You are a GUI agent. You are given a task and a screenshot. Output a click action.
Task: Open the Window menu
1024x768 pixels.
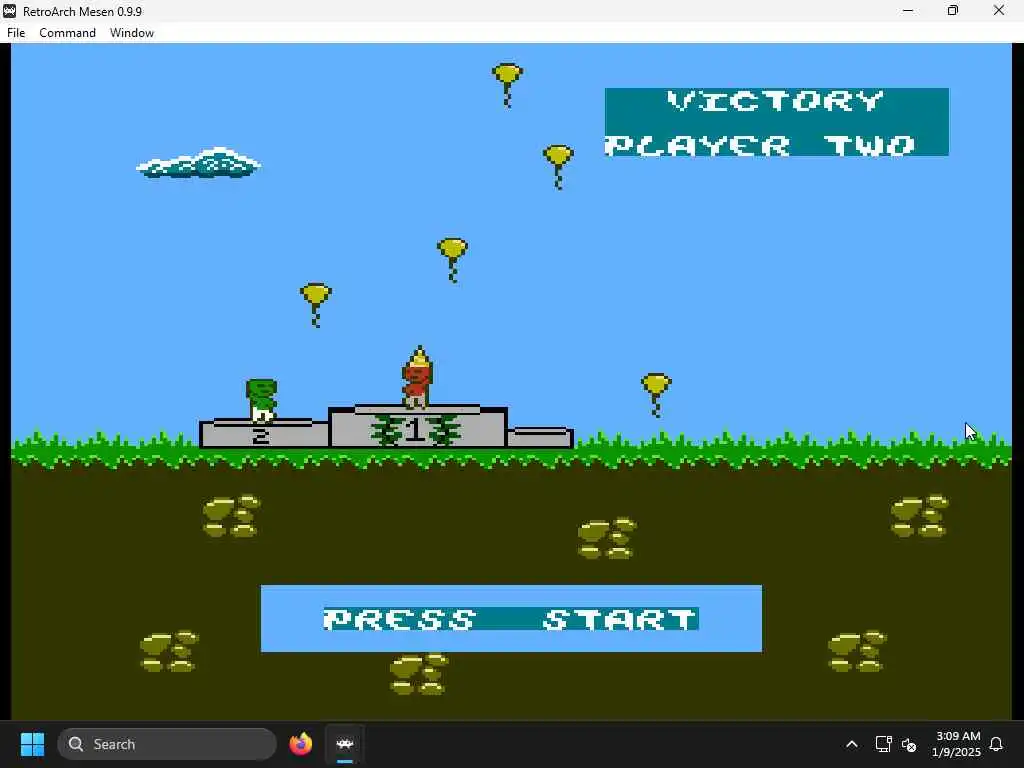tap(132, 33)
